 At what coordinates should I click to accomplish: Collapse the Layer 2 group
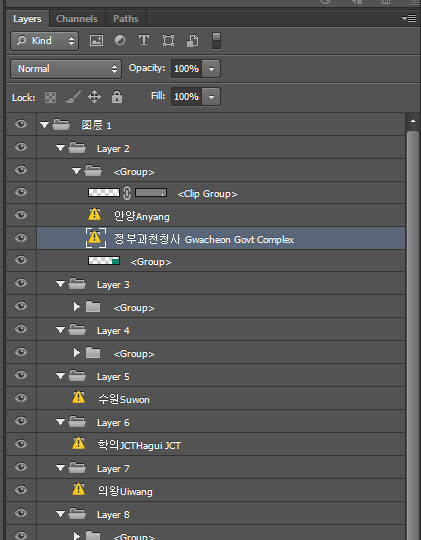click(x=60, y=148)
